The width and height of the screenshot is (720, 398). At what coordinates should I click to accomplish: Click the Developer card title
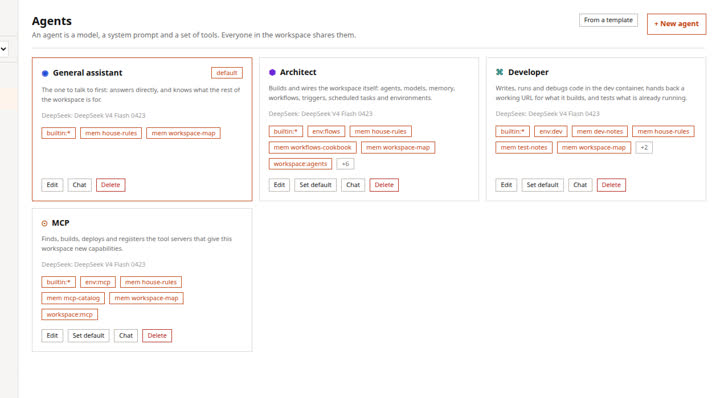(528, 72)
